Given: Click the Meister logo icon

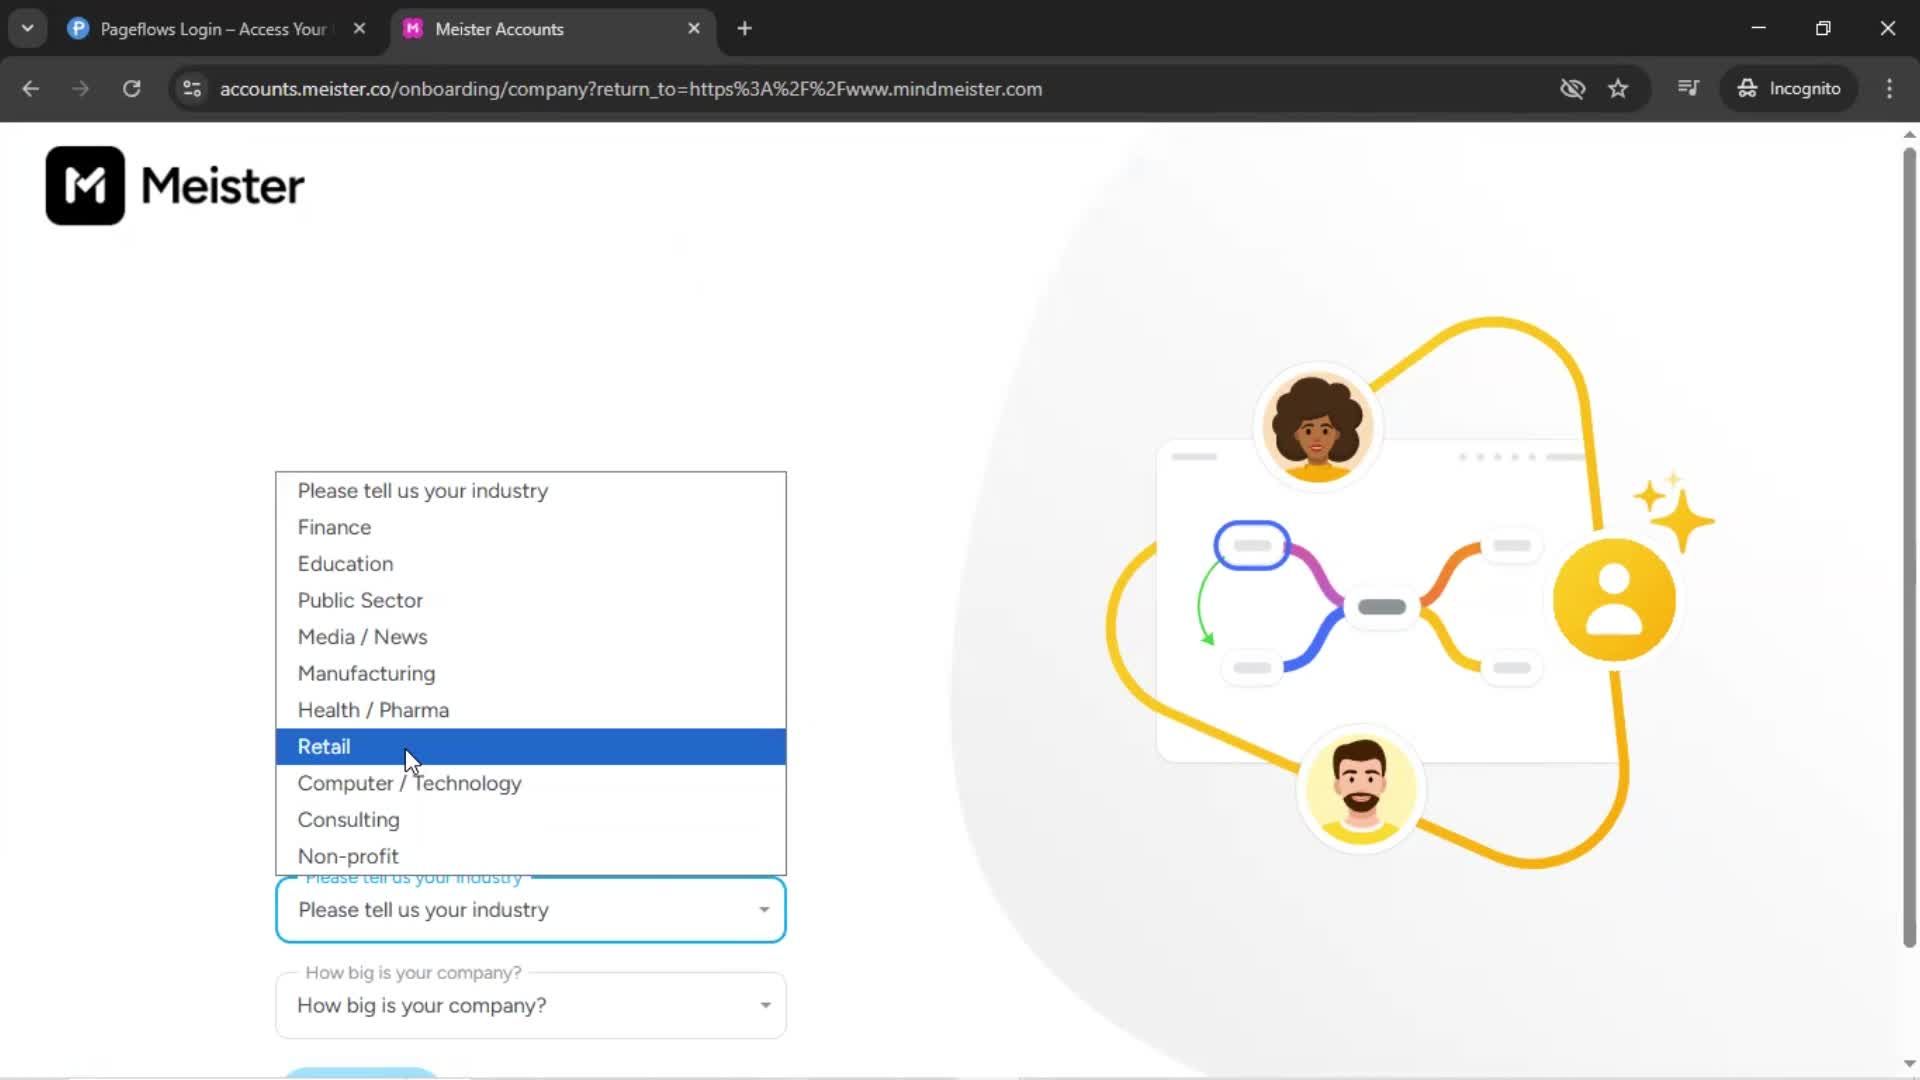Looking at the screenshot, I should tap(85, 186).
